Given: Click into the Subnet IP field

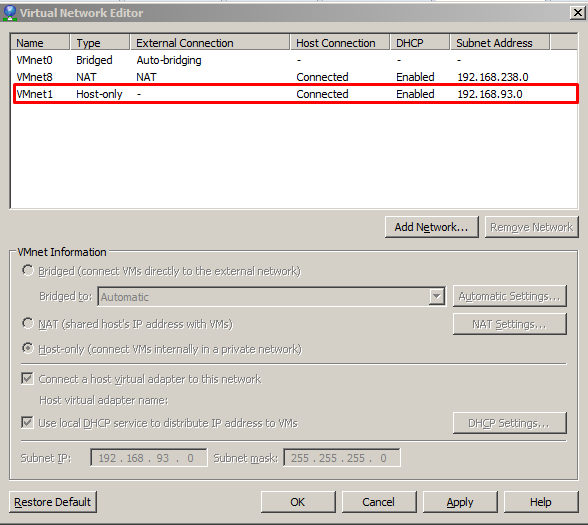Looking at the screenshot, I should pos(148,458).
